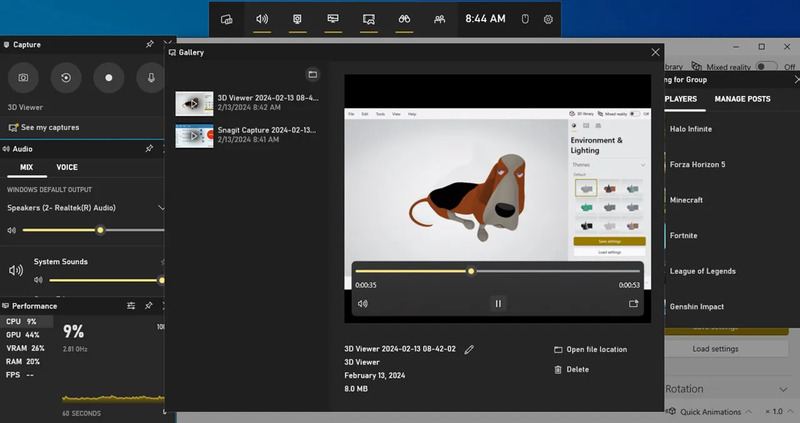
Task: Switch to the VOICE tab in Audio
Action: point(67,168)
